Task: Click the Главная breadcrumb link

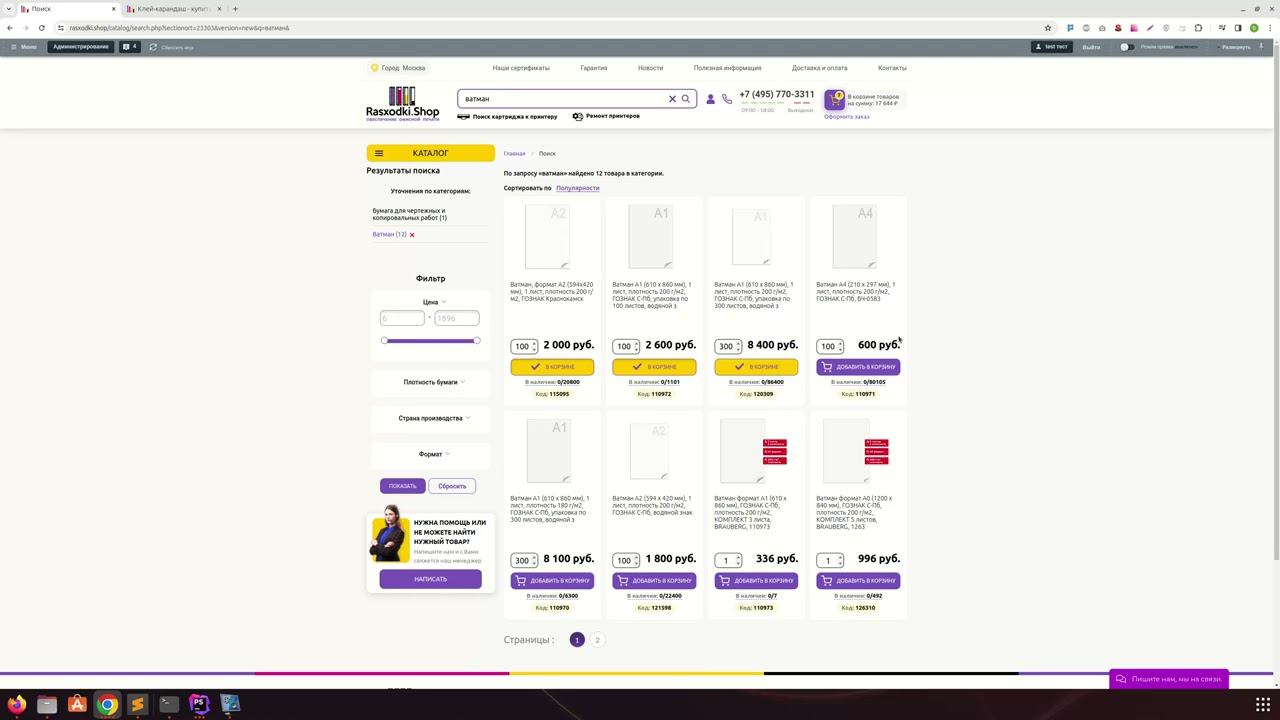Action: point(514,154)
